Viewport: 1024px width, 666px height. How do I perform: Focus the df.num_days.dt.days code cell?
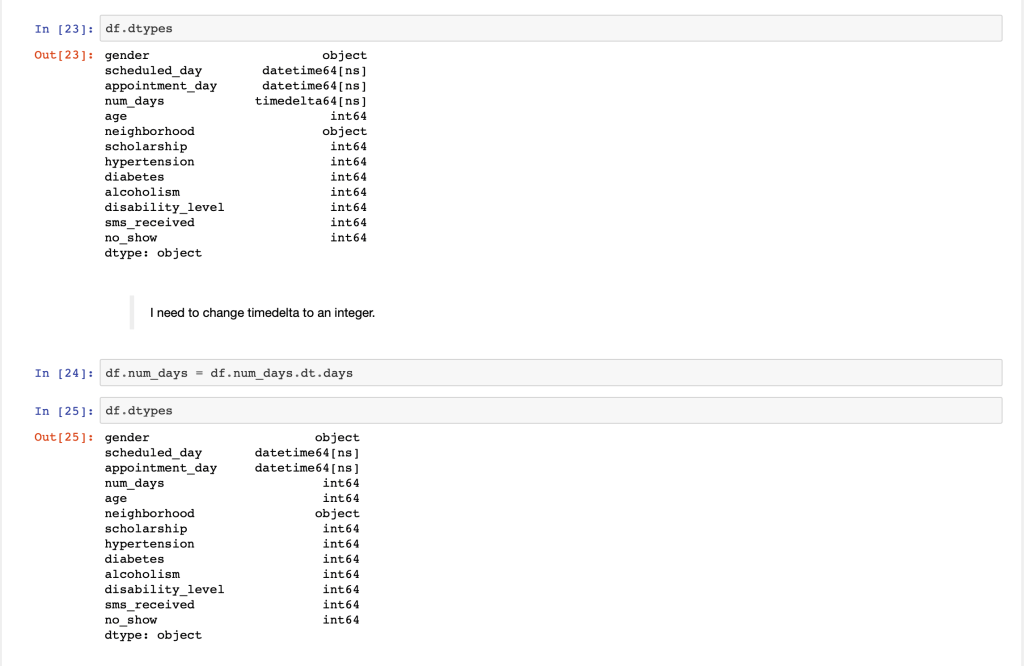[x=550, y=373]
